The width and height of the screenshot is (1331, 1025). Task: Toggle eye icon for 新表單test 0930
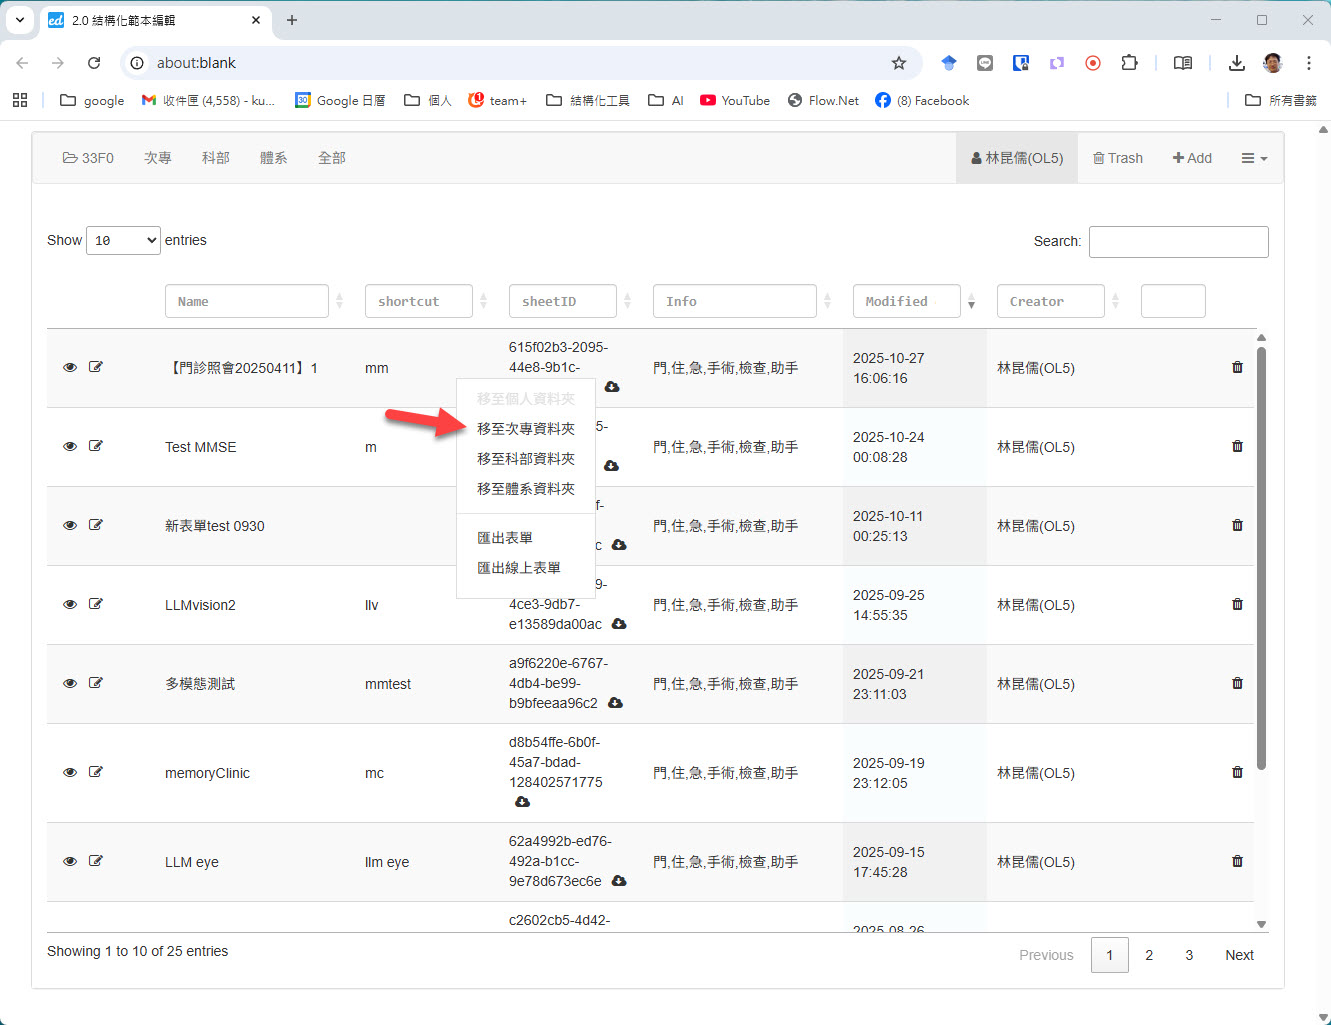point(70,525)
